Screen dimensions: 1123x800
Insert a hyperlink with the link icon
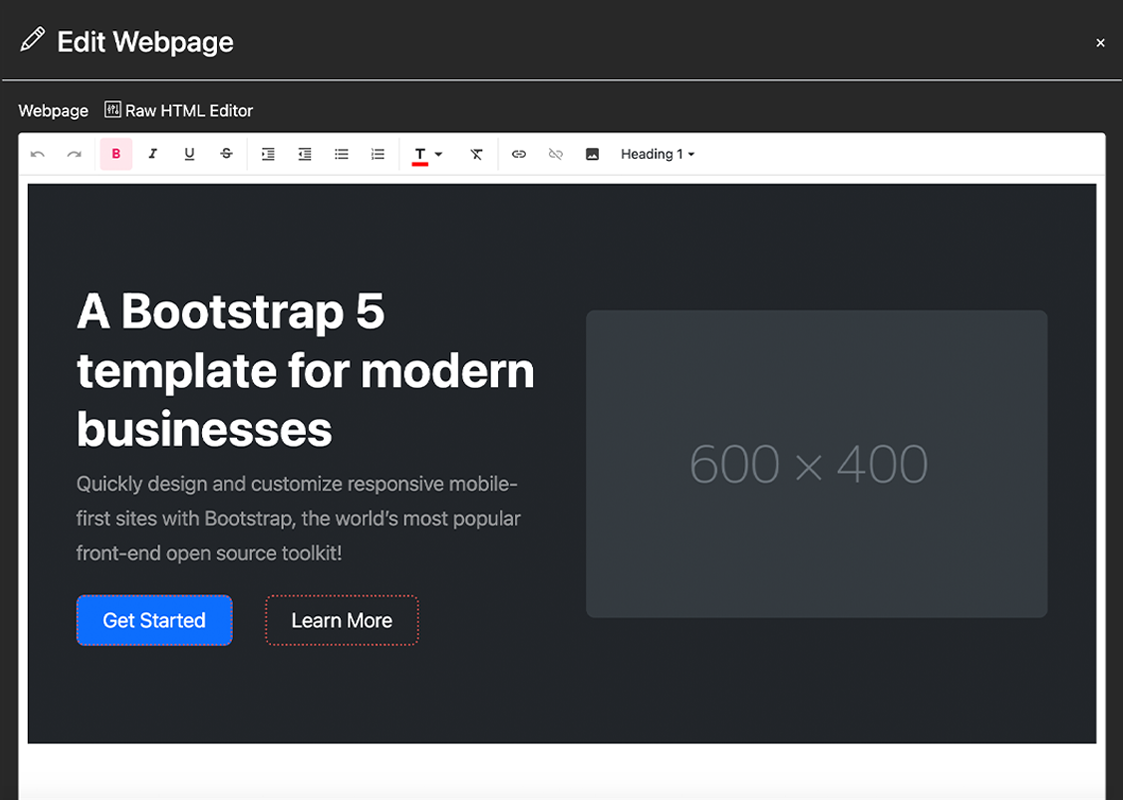pos(519,154)
